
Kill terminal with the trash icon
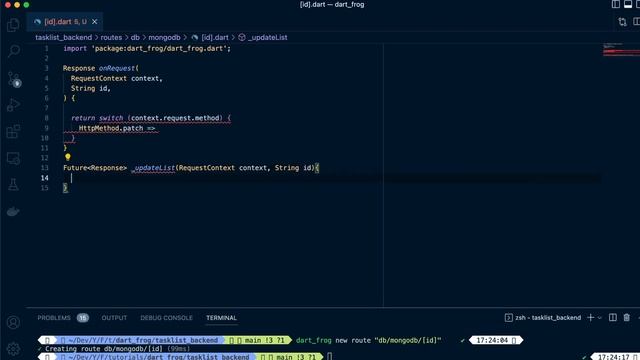(627, 318)
